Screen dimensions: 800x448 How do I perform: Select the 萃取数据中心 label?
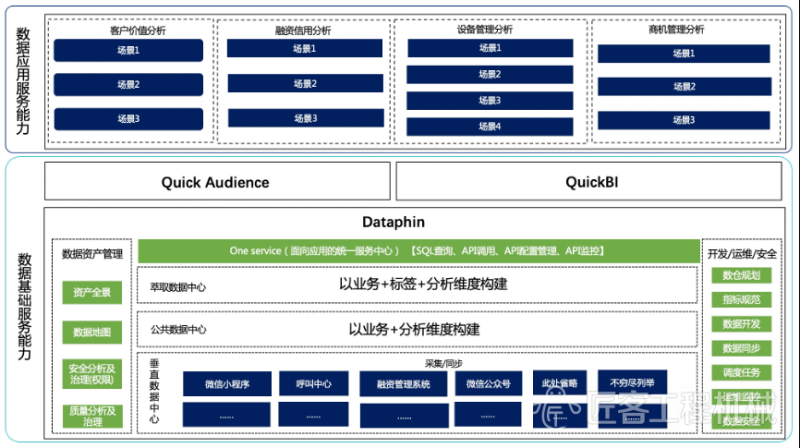pyautogui.click(x=178, y=287)
